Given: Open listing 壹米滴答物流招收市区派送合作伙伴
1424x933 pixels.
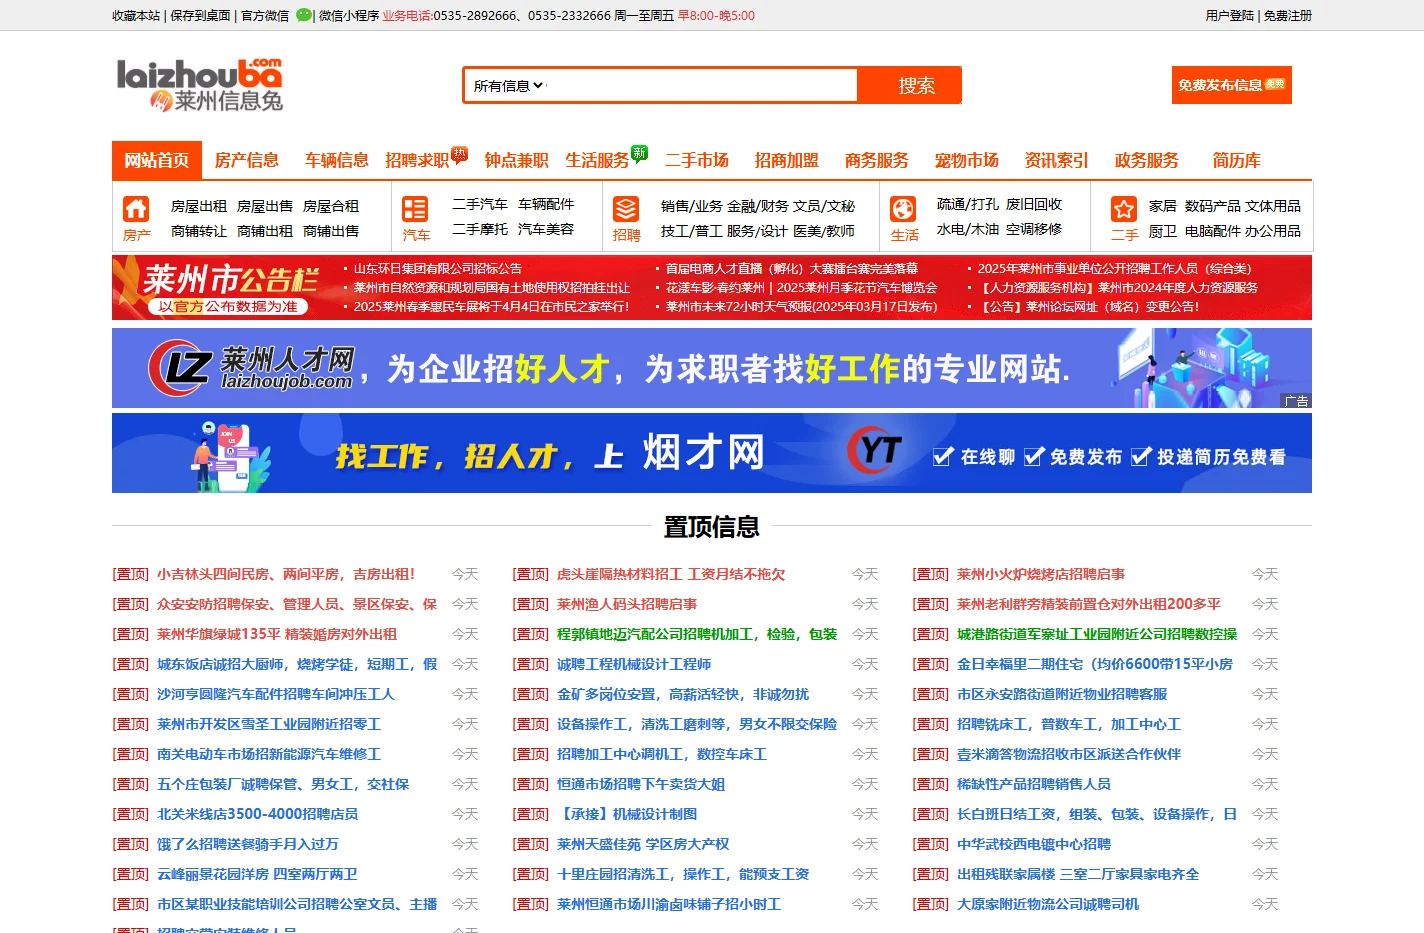Looking at the screenshot, I should [1069, 754].
